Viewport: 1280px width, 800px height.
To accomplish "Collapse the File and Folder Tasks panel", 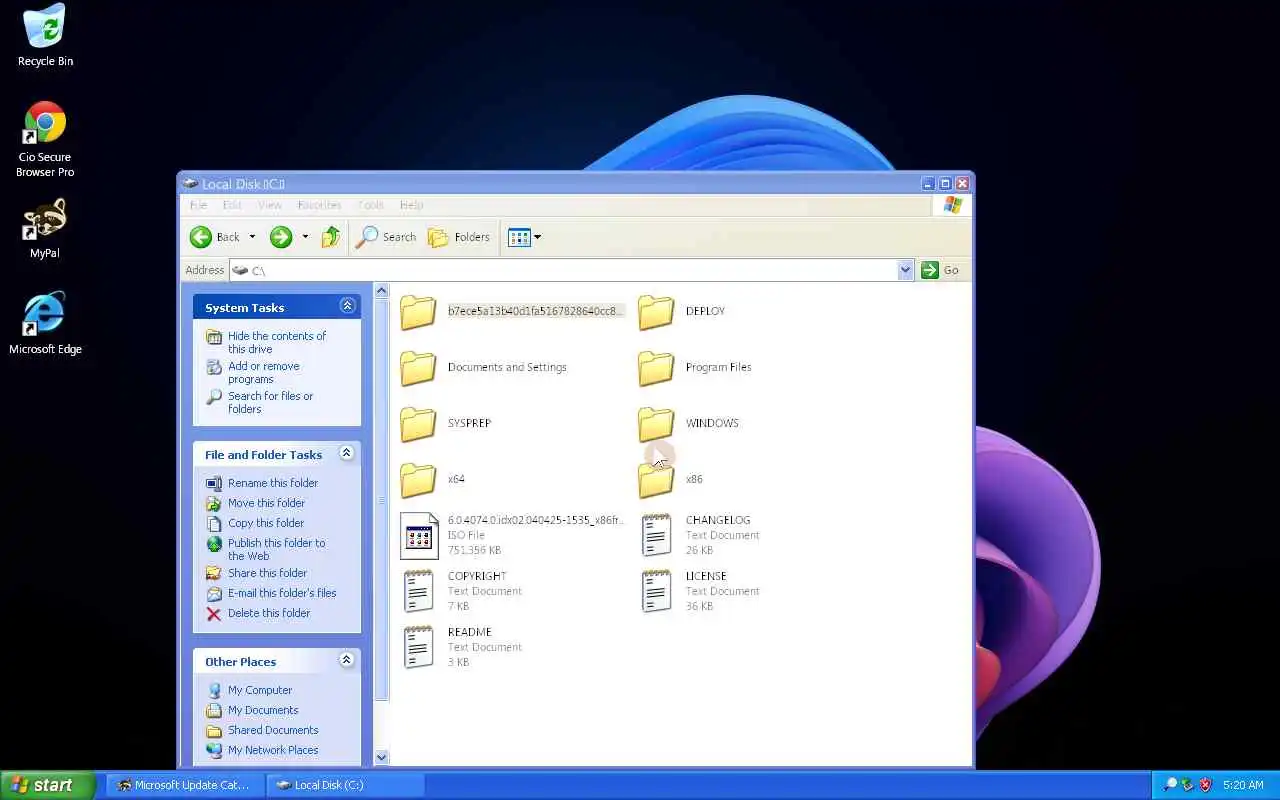I will pyautogui.click(x=347, y=453).
